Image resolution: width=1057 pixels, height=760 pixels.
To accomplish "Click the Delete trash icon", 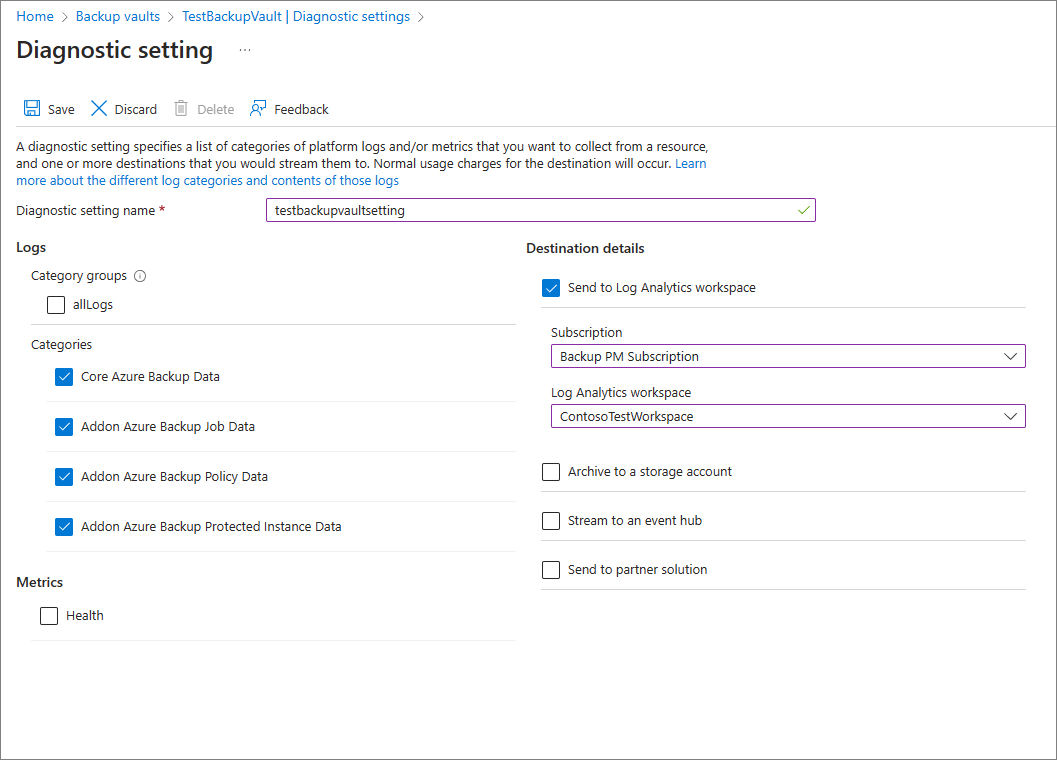I will 181,108.
